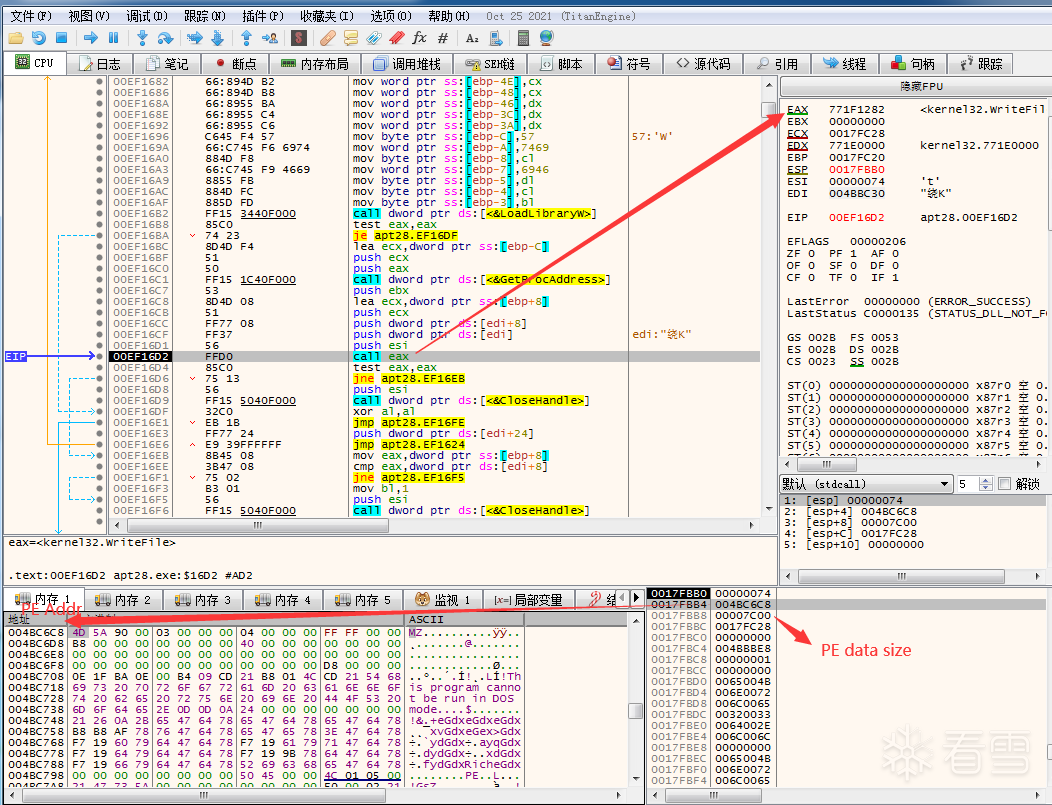Select the 局部变量 tab
Screen dimensions: 1052x805
[529, 600]
